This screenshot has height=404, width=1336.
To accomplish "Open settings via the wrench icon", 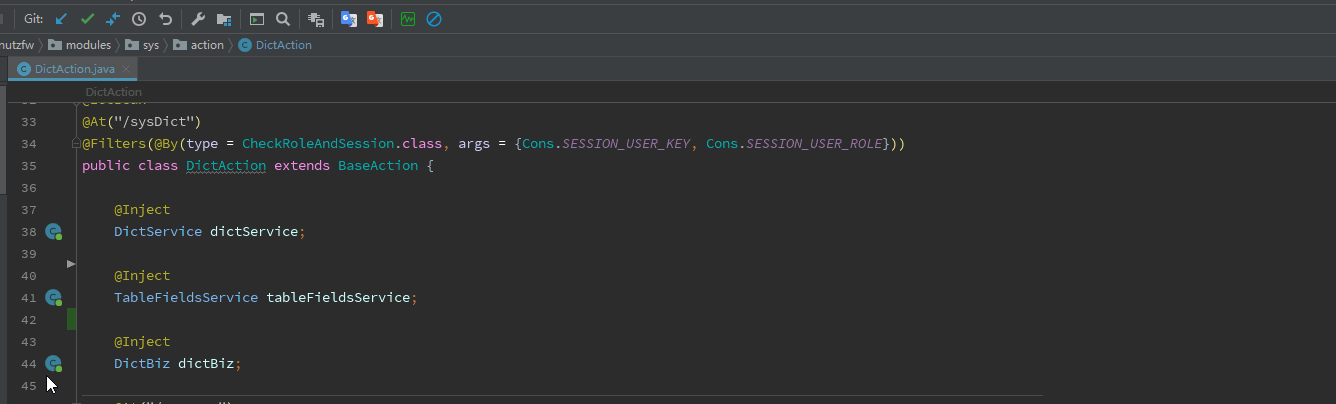I will 198,19.
